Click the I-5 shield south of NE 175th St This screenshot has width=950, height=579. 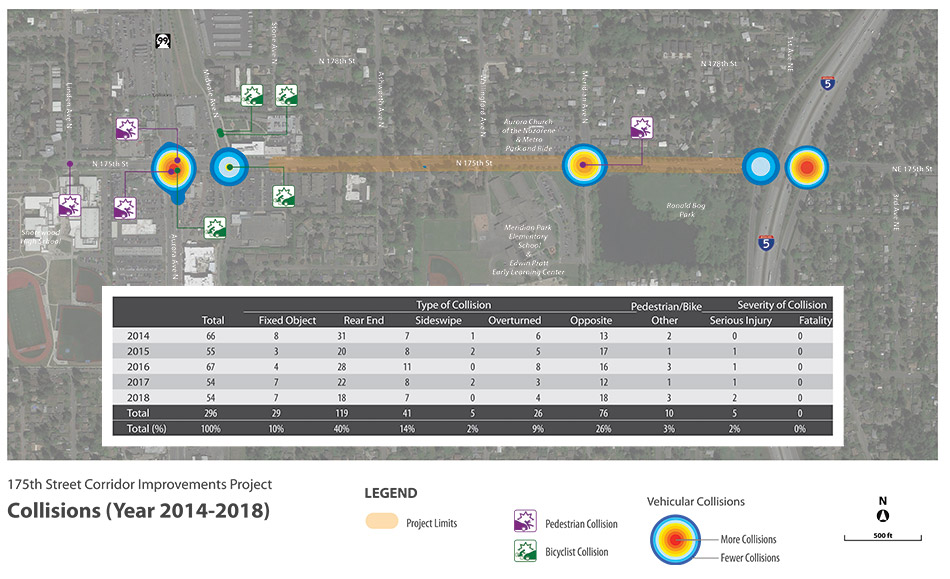point(766,243)
